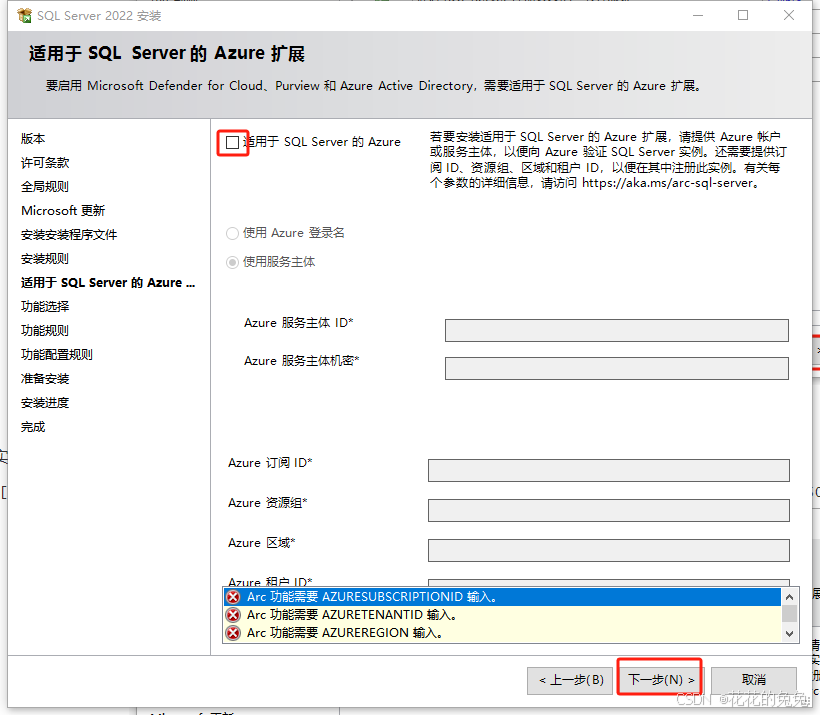Click the SQL Server setup box icon in title bar
The width and height of the screenshot is (820, 715).
(24, 16)
